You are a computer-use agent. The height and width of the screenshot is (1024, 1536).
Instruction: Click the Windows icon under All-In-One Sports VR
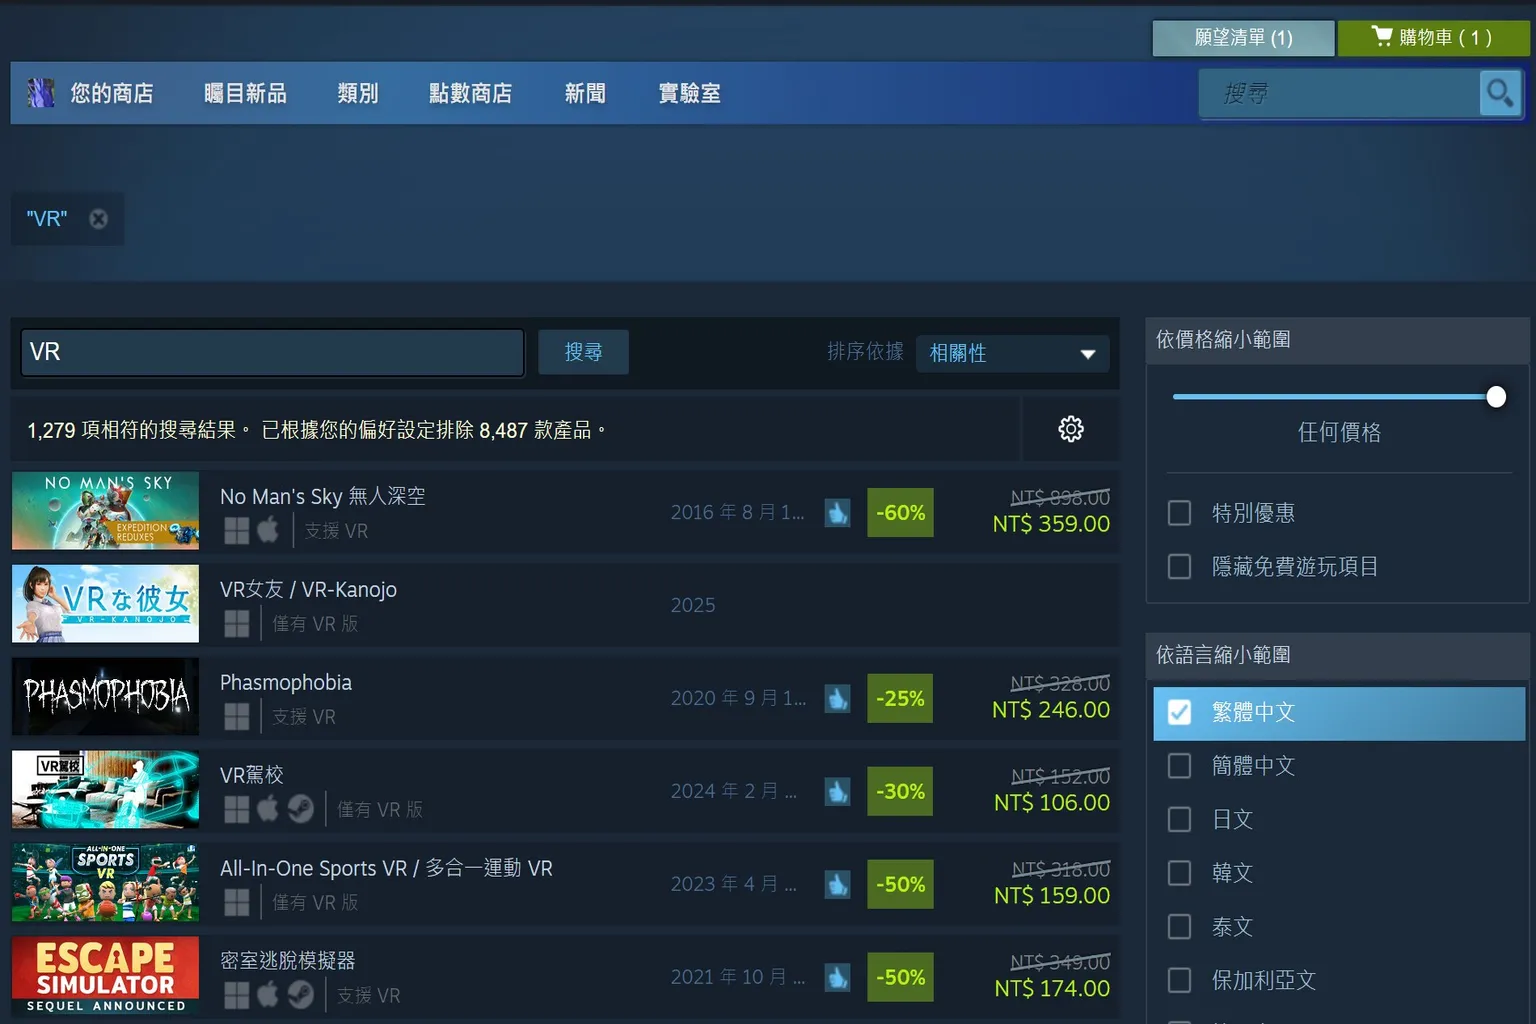(x=237, y=902)
